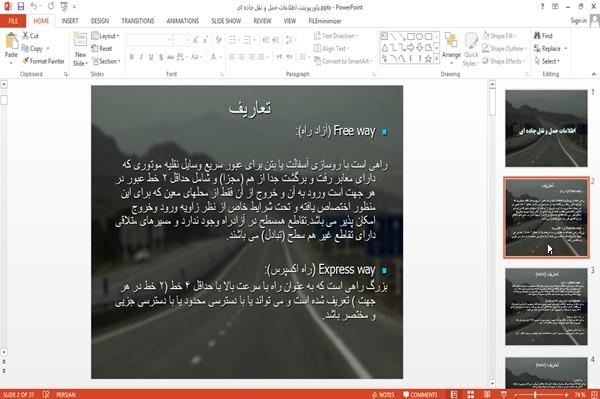Click Clear All Formatting icon

tap(218, 39)
